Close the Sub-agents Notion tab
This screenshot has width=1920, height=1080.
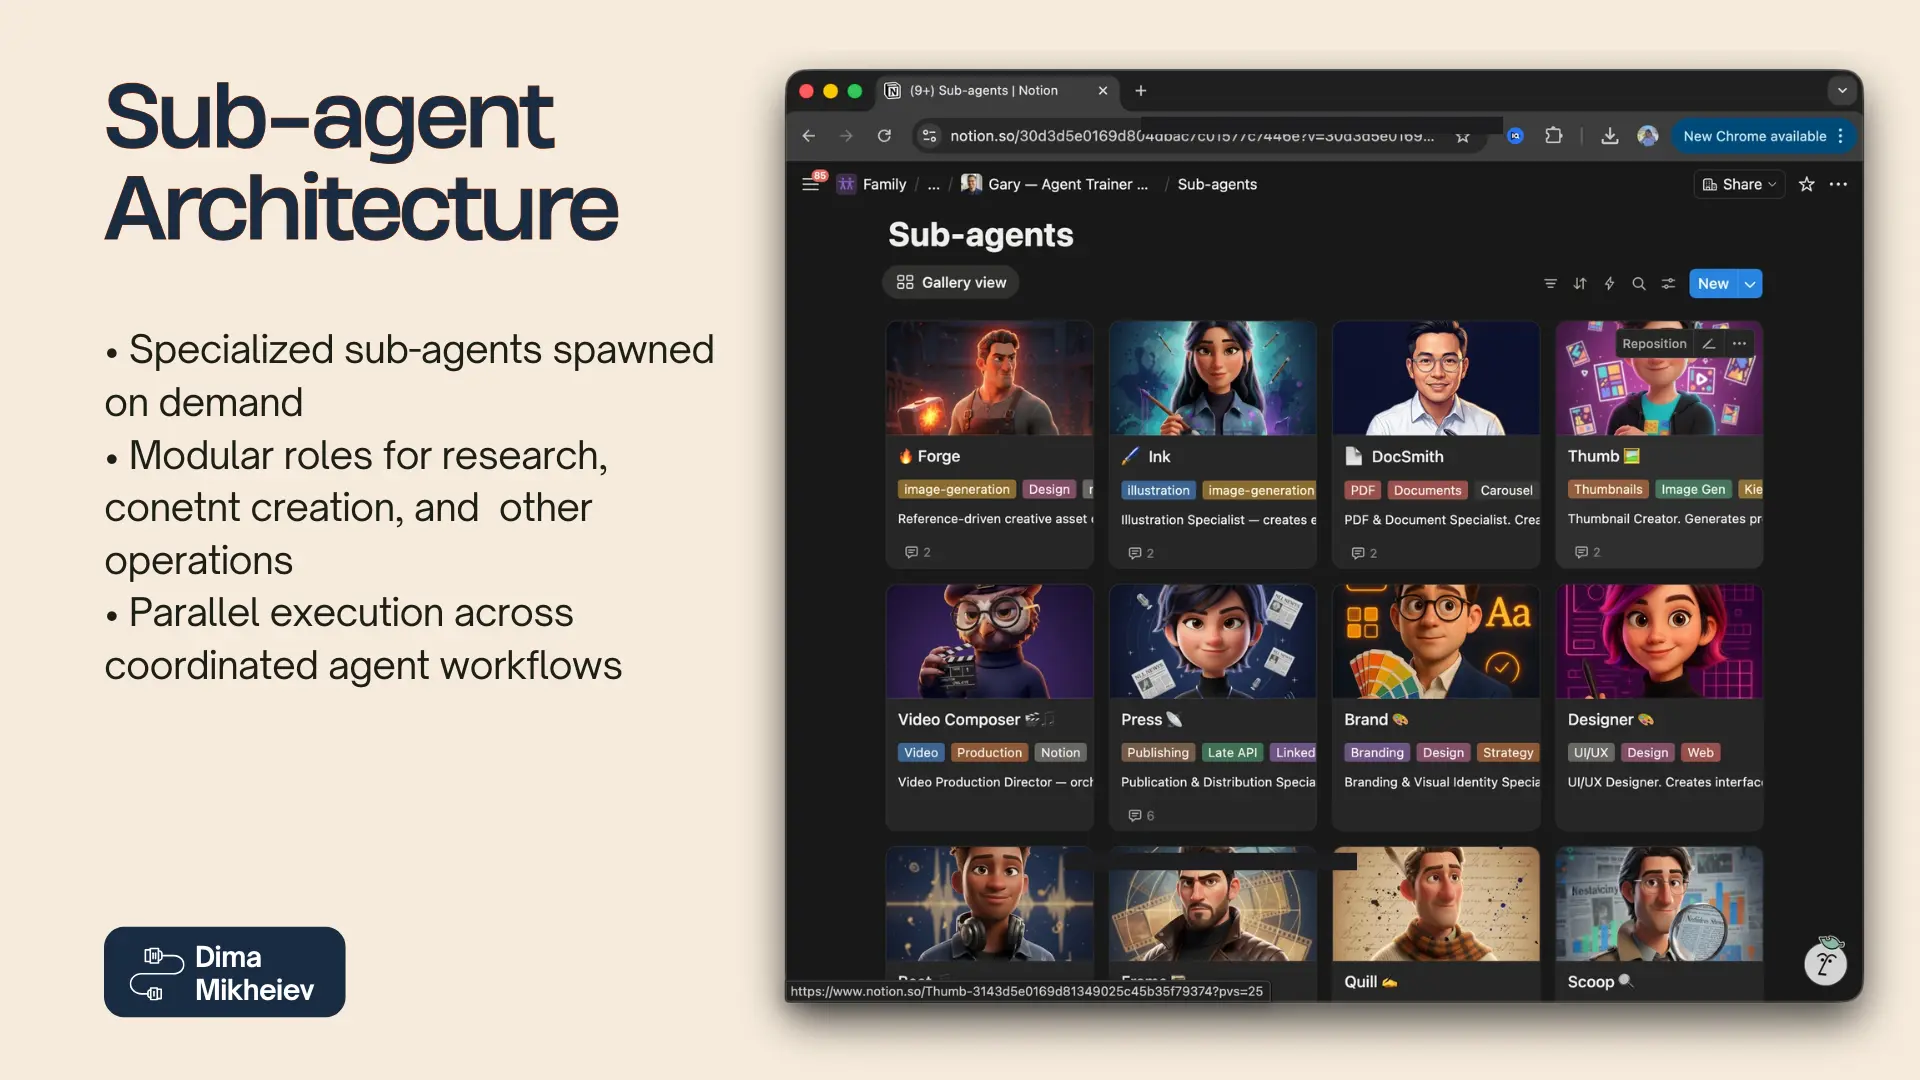[1103, 91]
